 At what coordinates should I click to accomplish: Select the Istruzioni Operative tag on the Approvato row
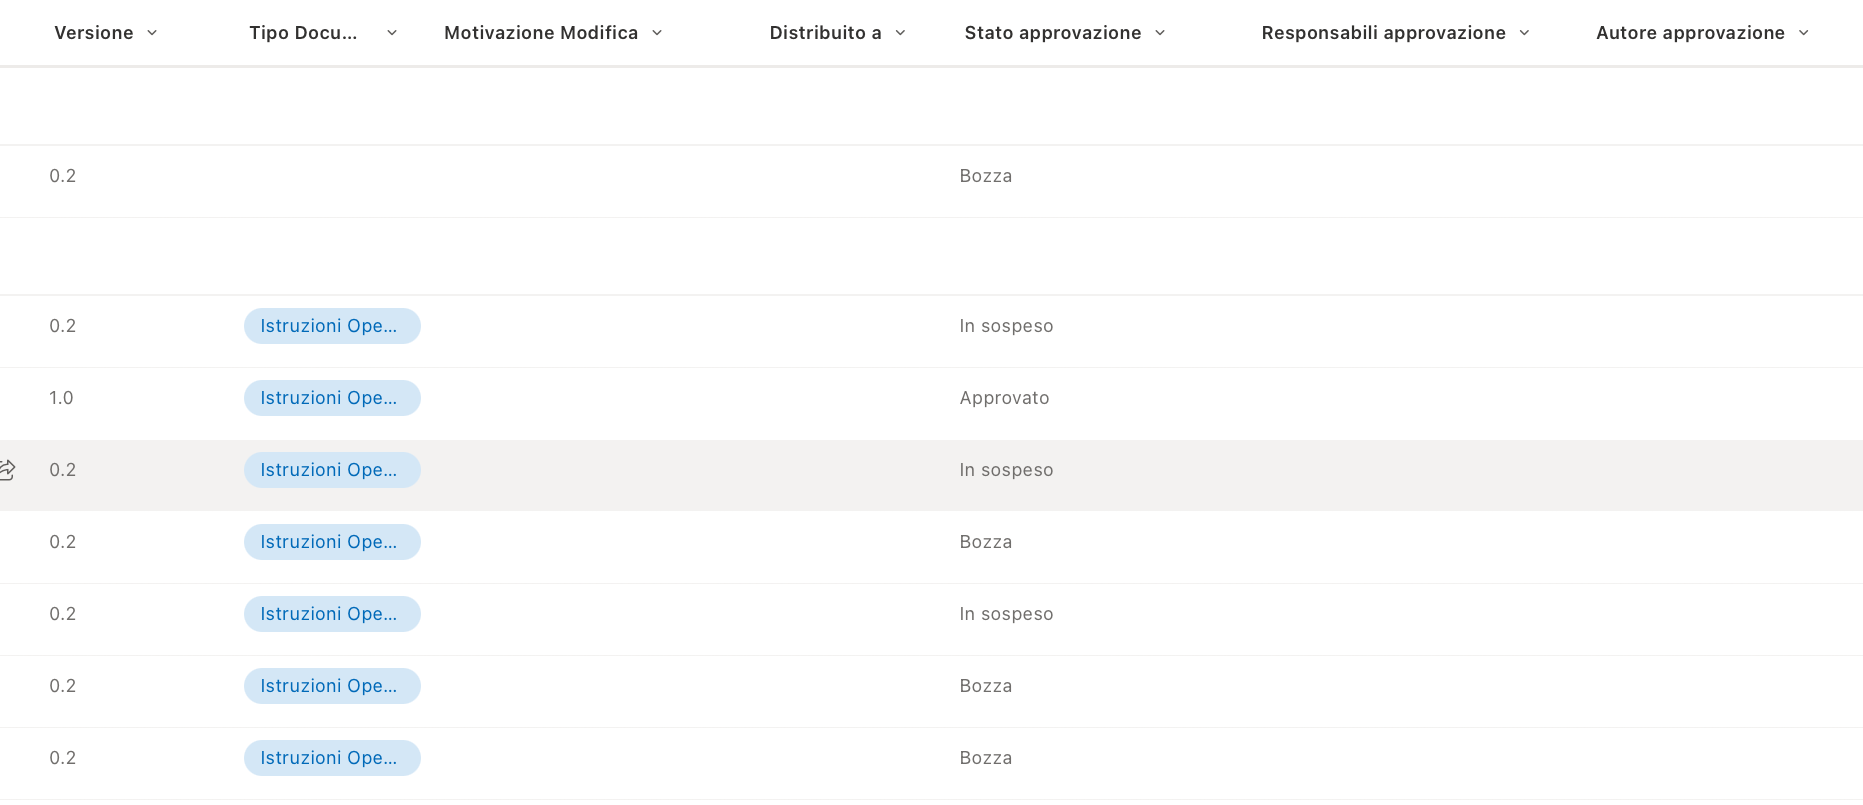pyautogui.click(x=332, y=397)
